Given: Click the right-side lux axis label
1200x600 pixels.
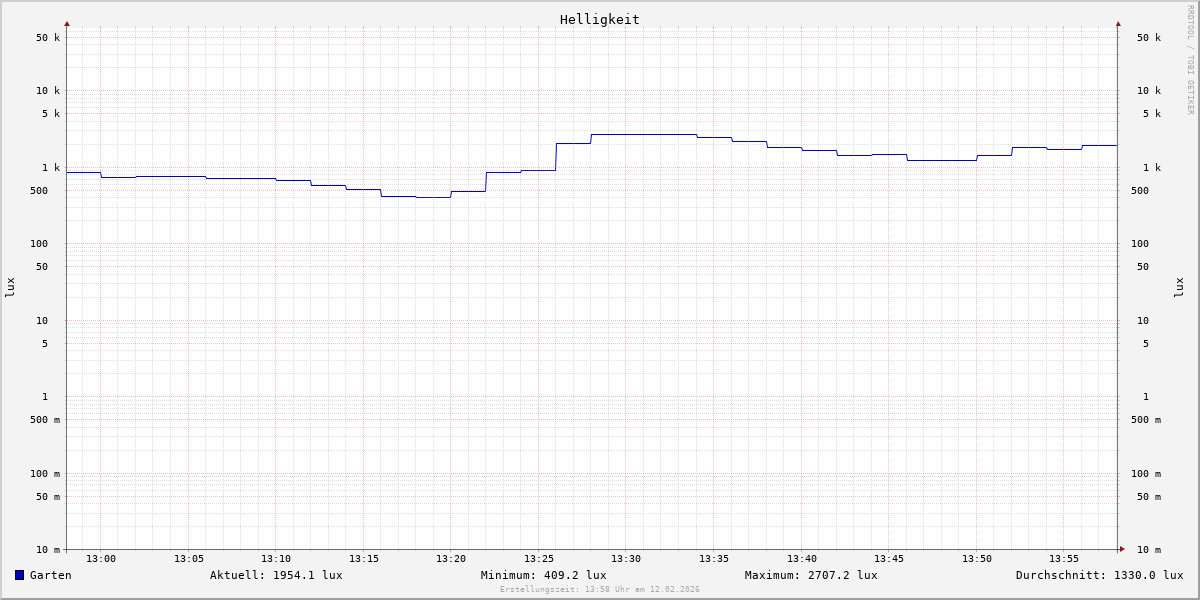Looking at the screenshot, I should pos(1179,287).
